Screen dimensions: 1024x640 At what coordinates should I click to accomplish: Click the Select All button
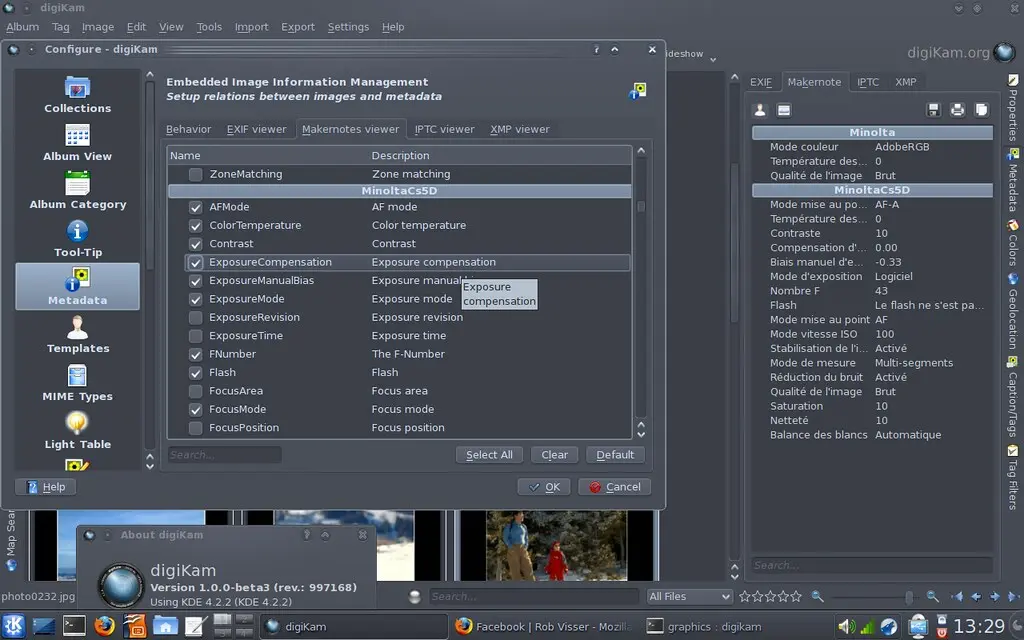pos(489,454)
